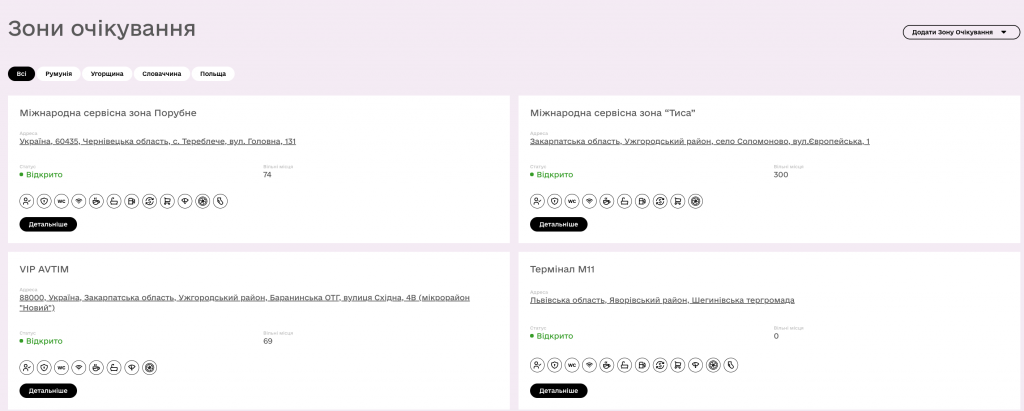Screen dimensions: 1024x411
Task: Open Детальніше for зона “Тиса”
Action: click(x=558, y=224)
